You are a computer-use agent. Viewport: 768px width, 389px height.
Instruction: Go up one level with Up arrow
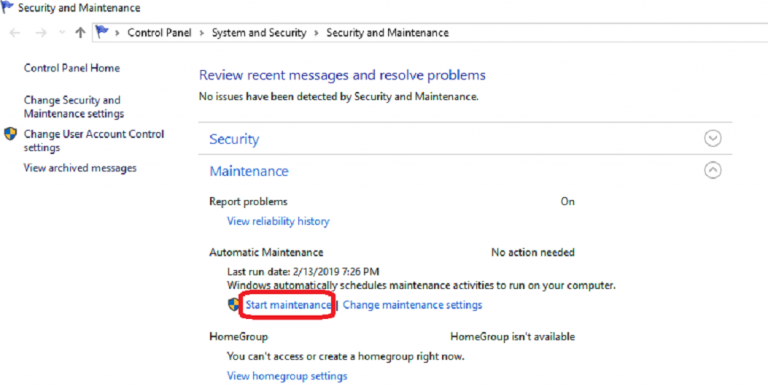pos(80,33)
